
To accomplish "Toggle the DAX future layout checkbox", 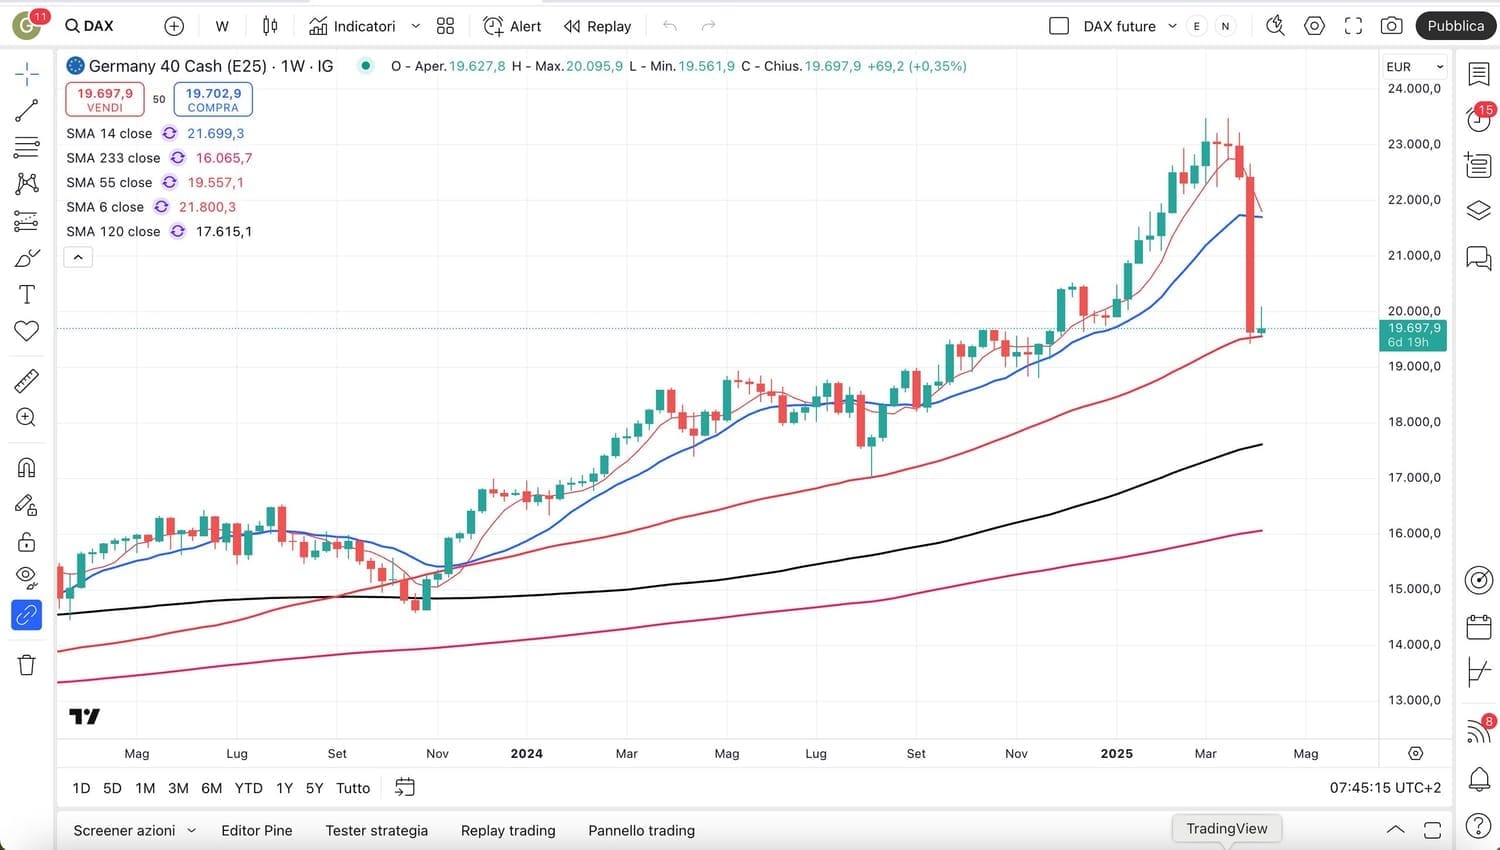I will 1059,26.
